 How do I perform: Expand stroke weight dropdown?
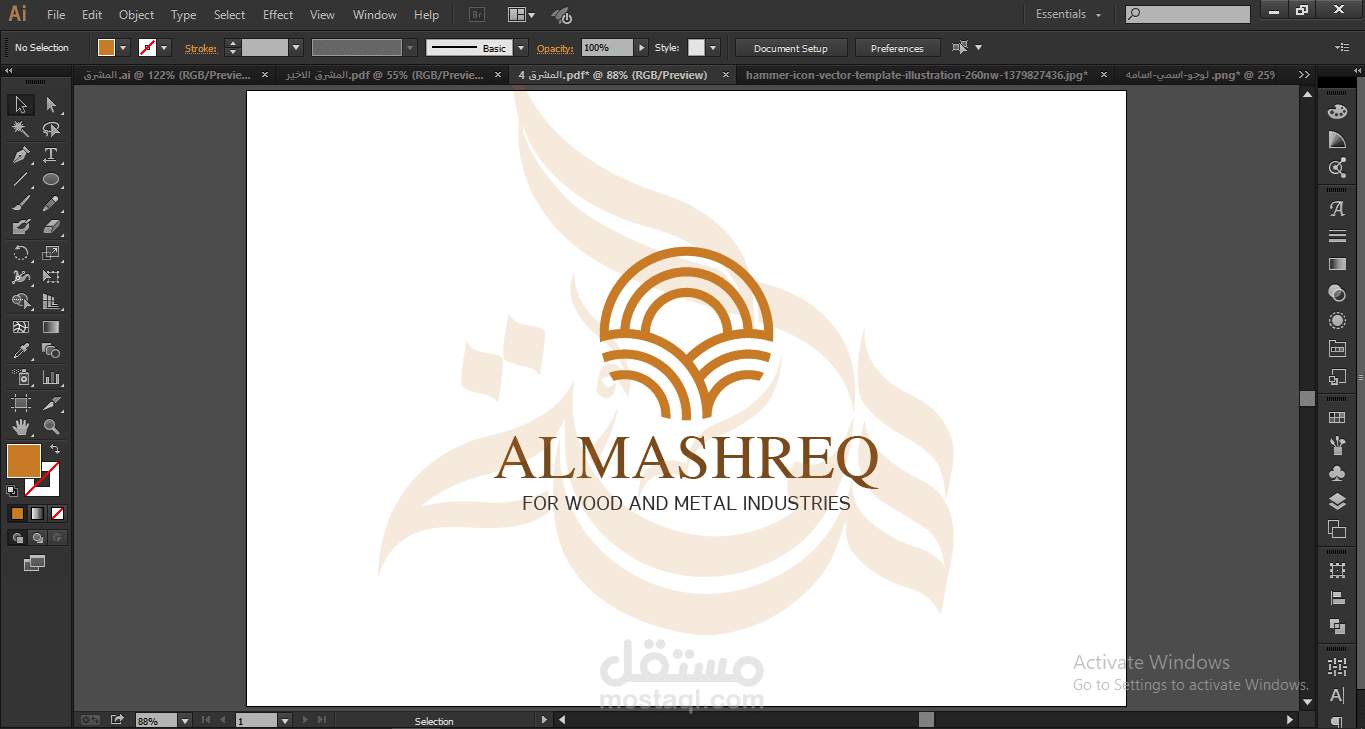click(x=296, y=48)
